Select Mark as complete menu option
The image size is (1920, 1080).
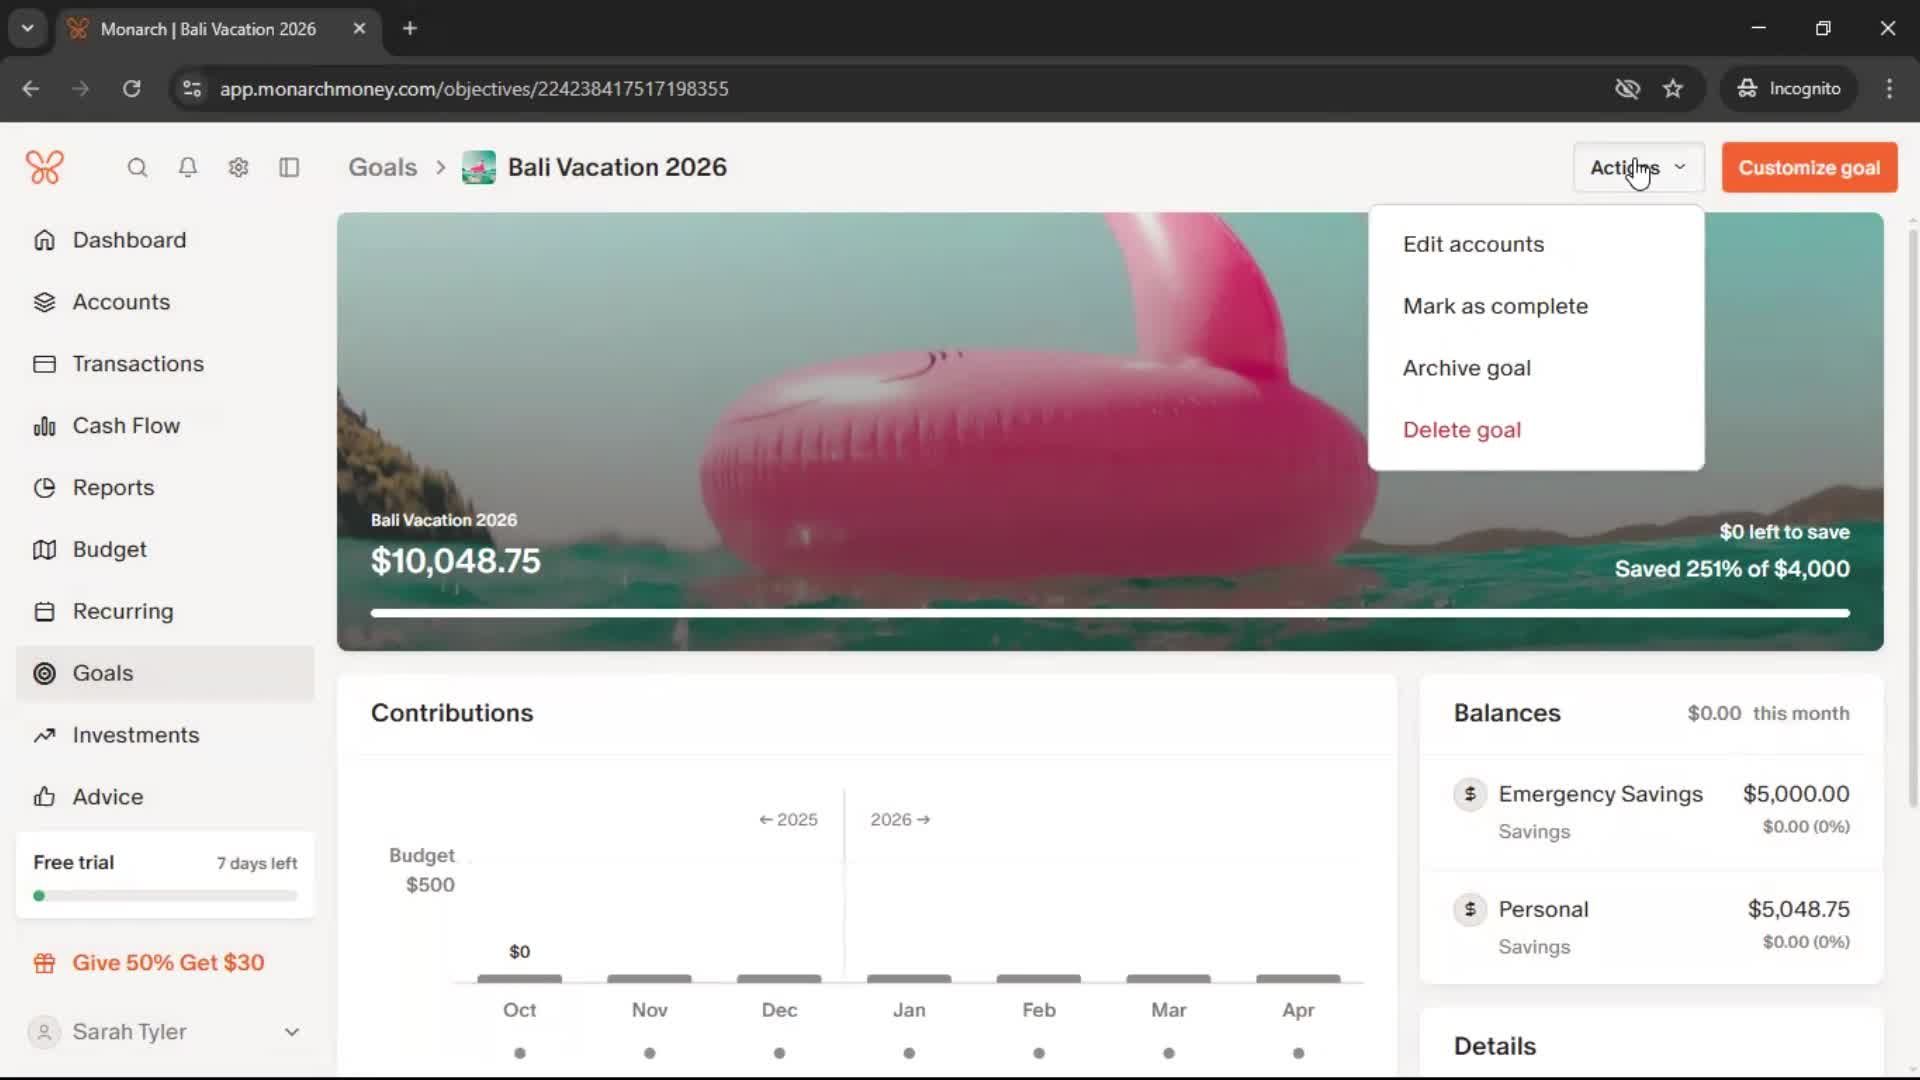(1495, 306)
